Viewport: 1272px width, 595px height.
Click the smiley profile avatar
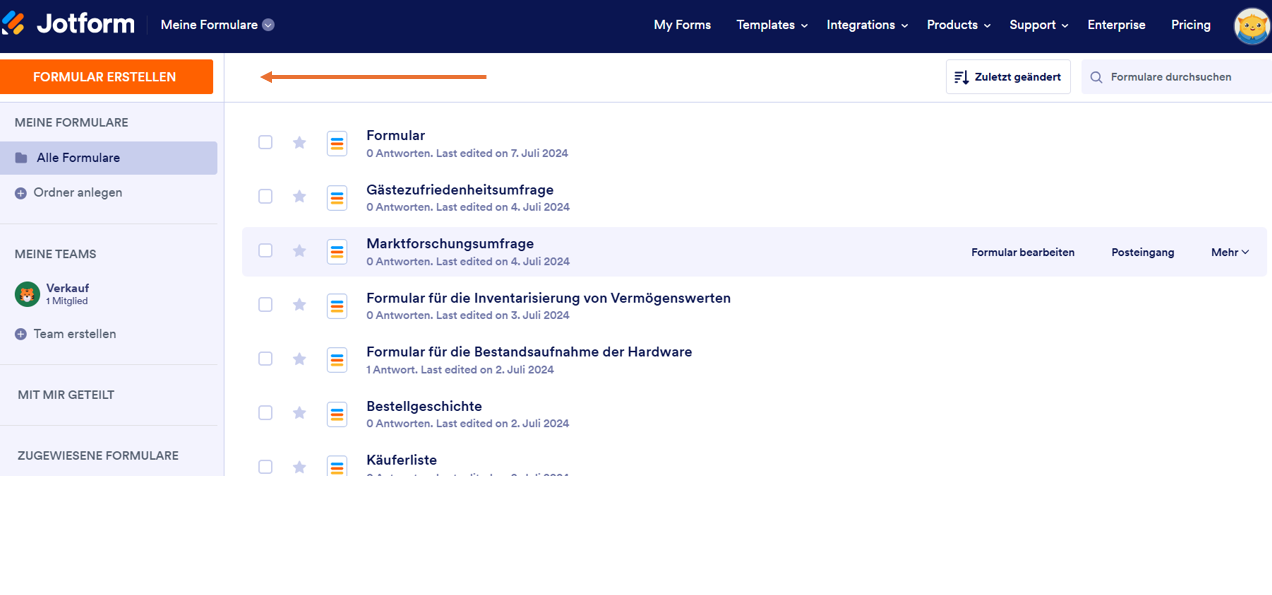tap(1252, 25)
